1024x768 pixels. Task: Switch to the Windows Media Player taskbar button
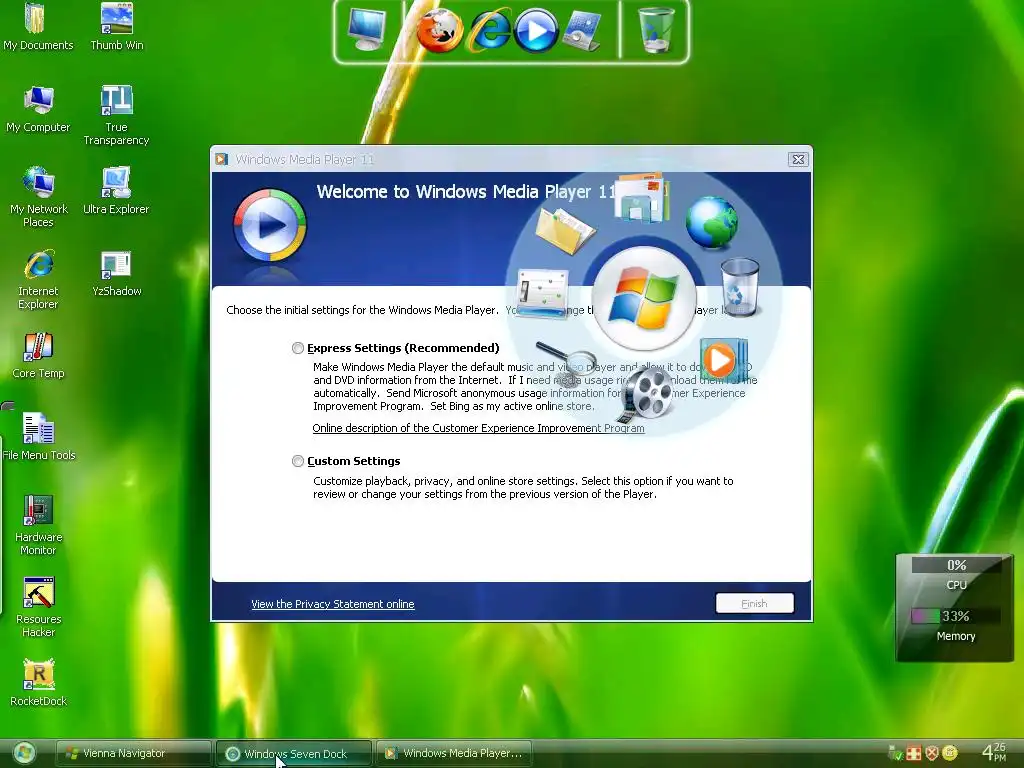[x=453, y=753]
